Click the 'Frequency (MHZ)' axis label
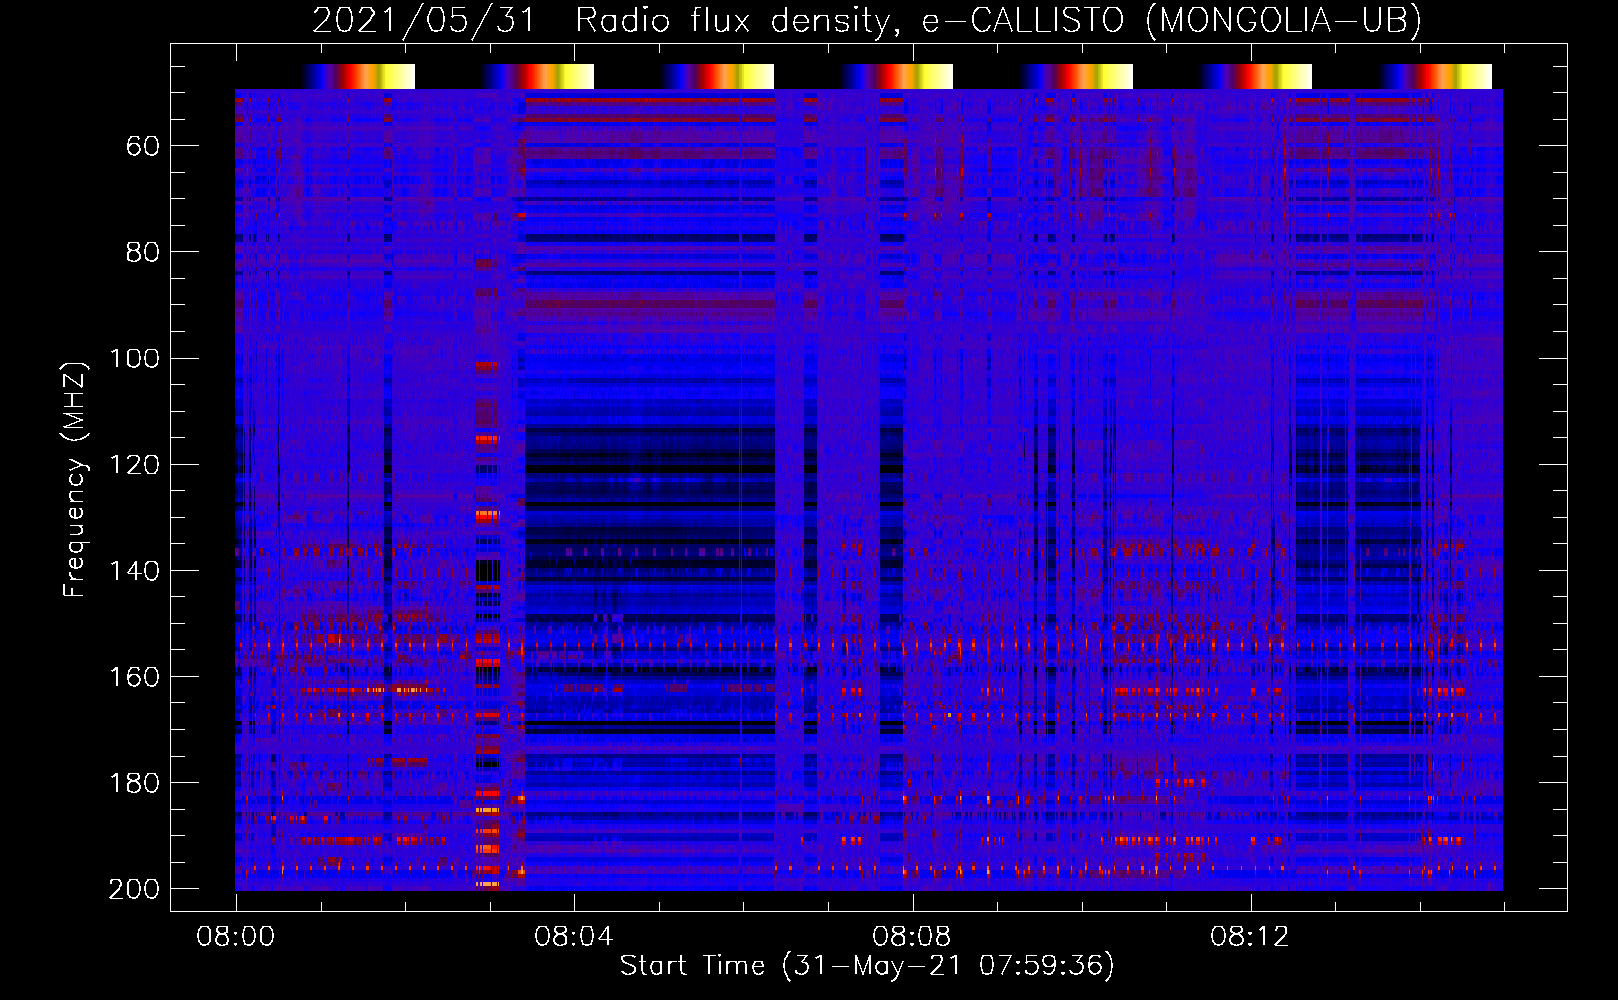Viewport: 1618px width, 1000px height. point(75,479)
